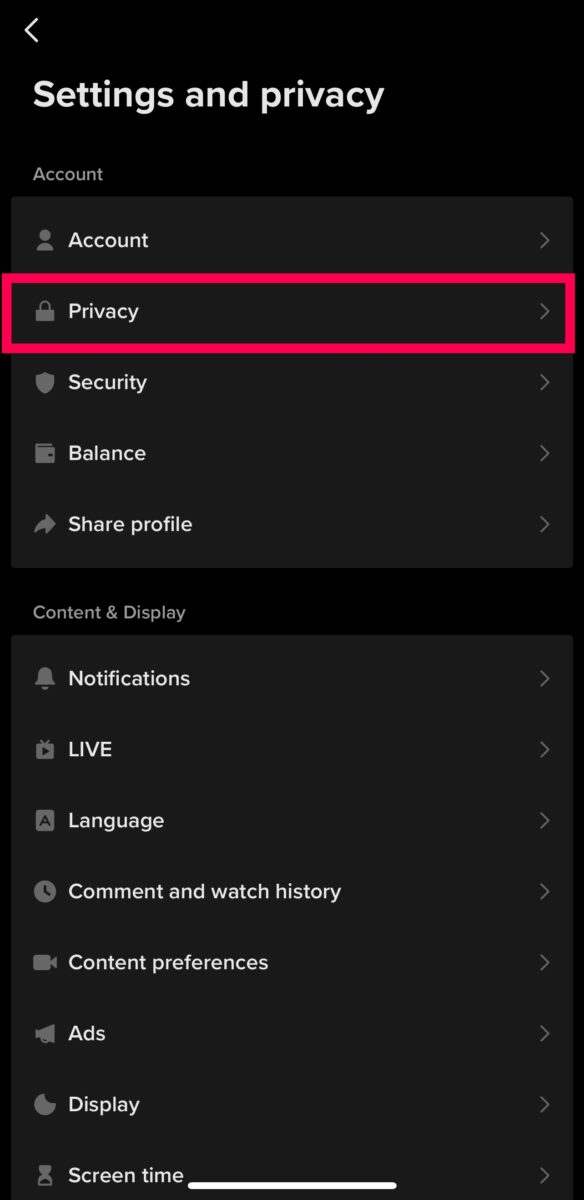Tap the back arrow icon

click(31, 30)
